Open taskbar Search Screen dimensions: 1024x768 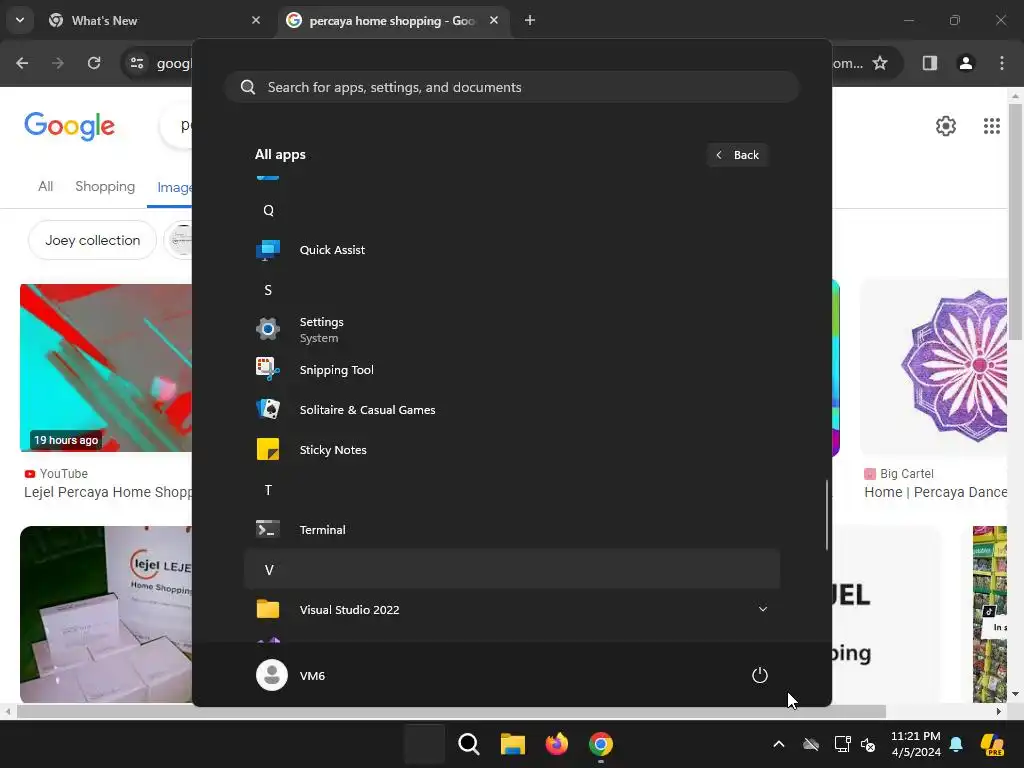[x=468, y=744]
